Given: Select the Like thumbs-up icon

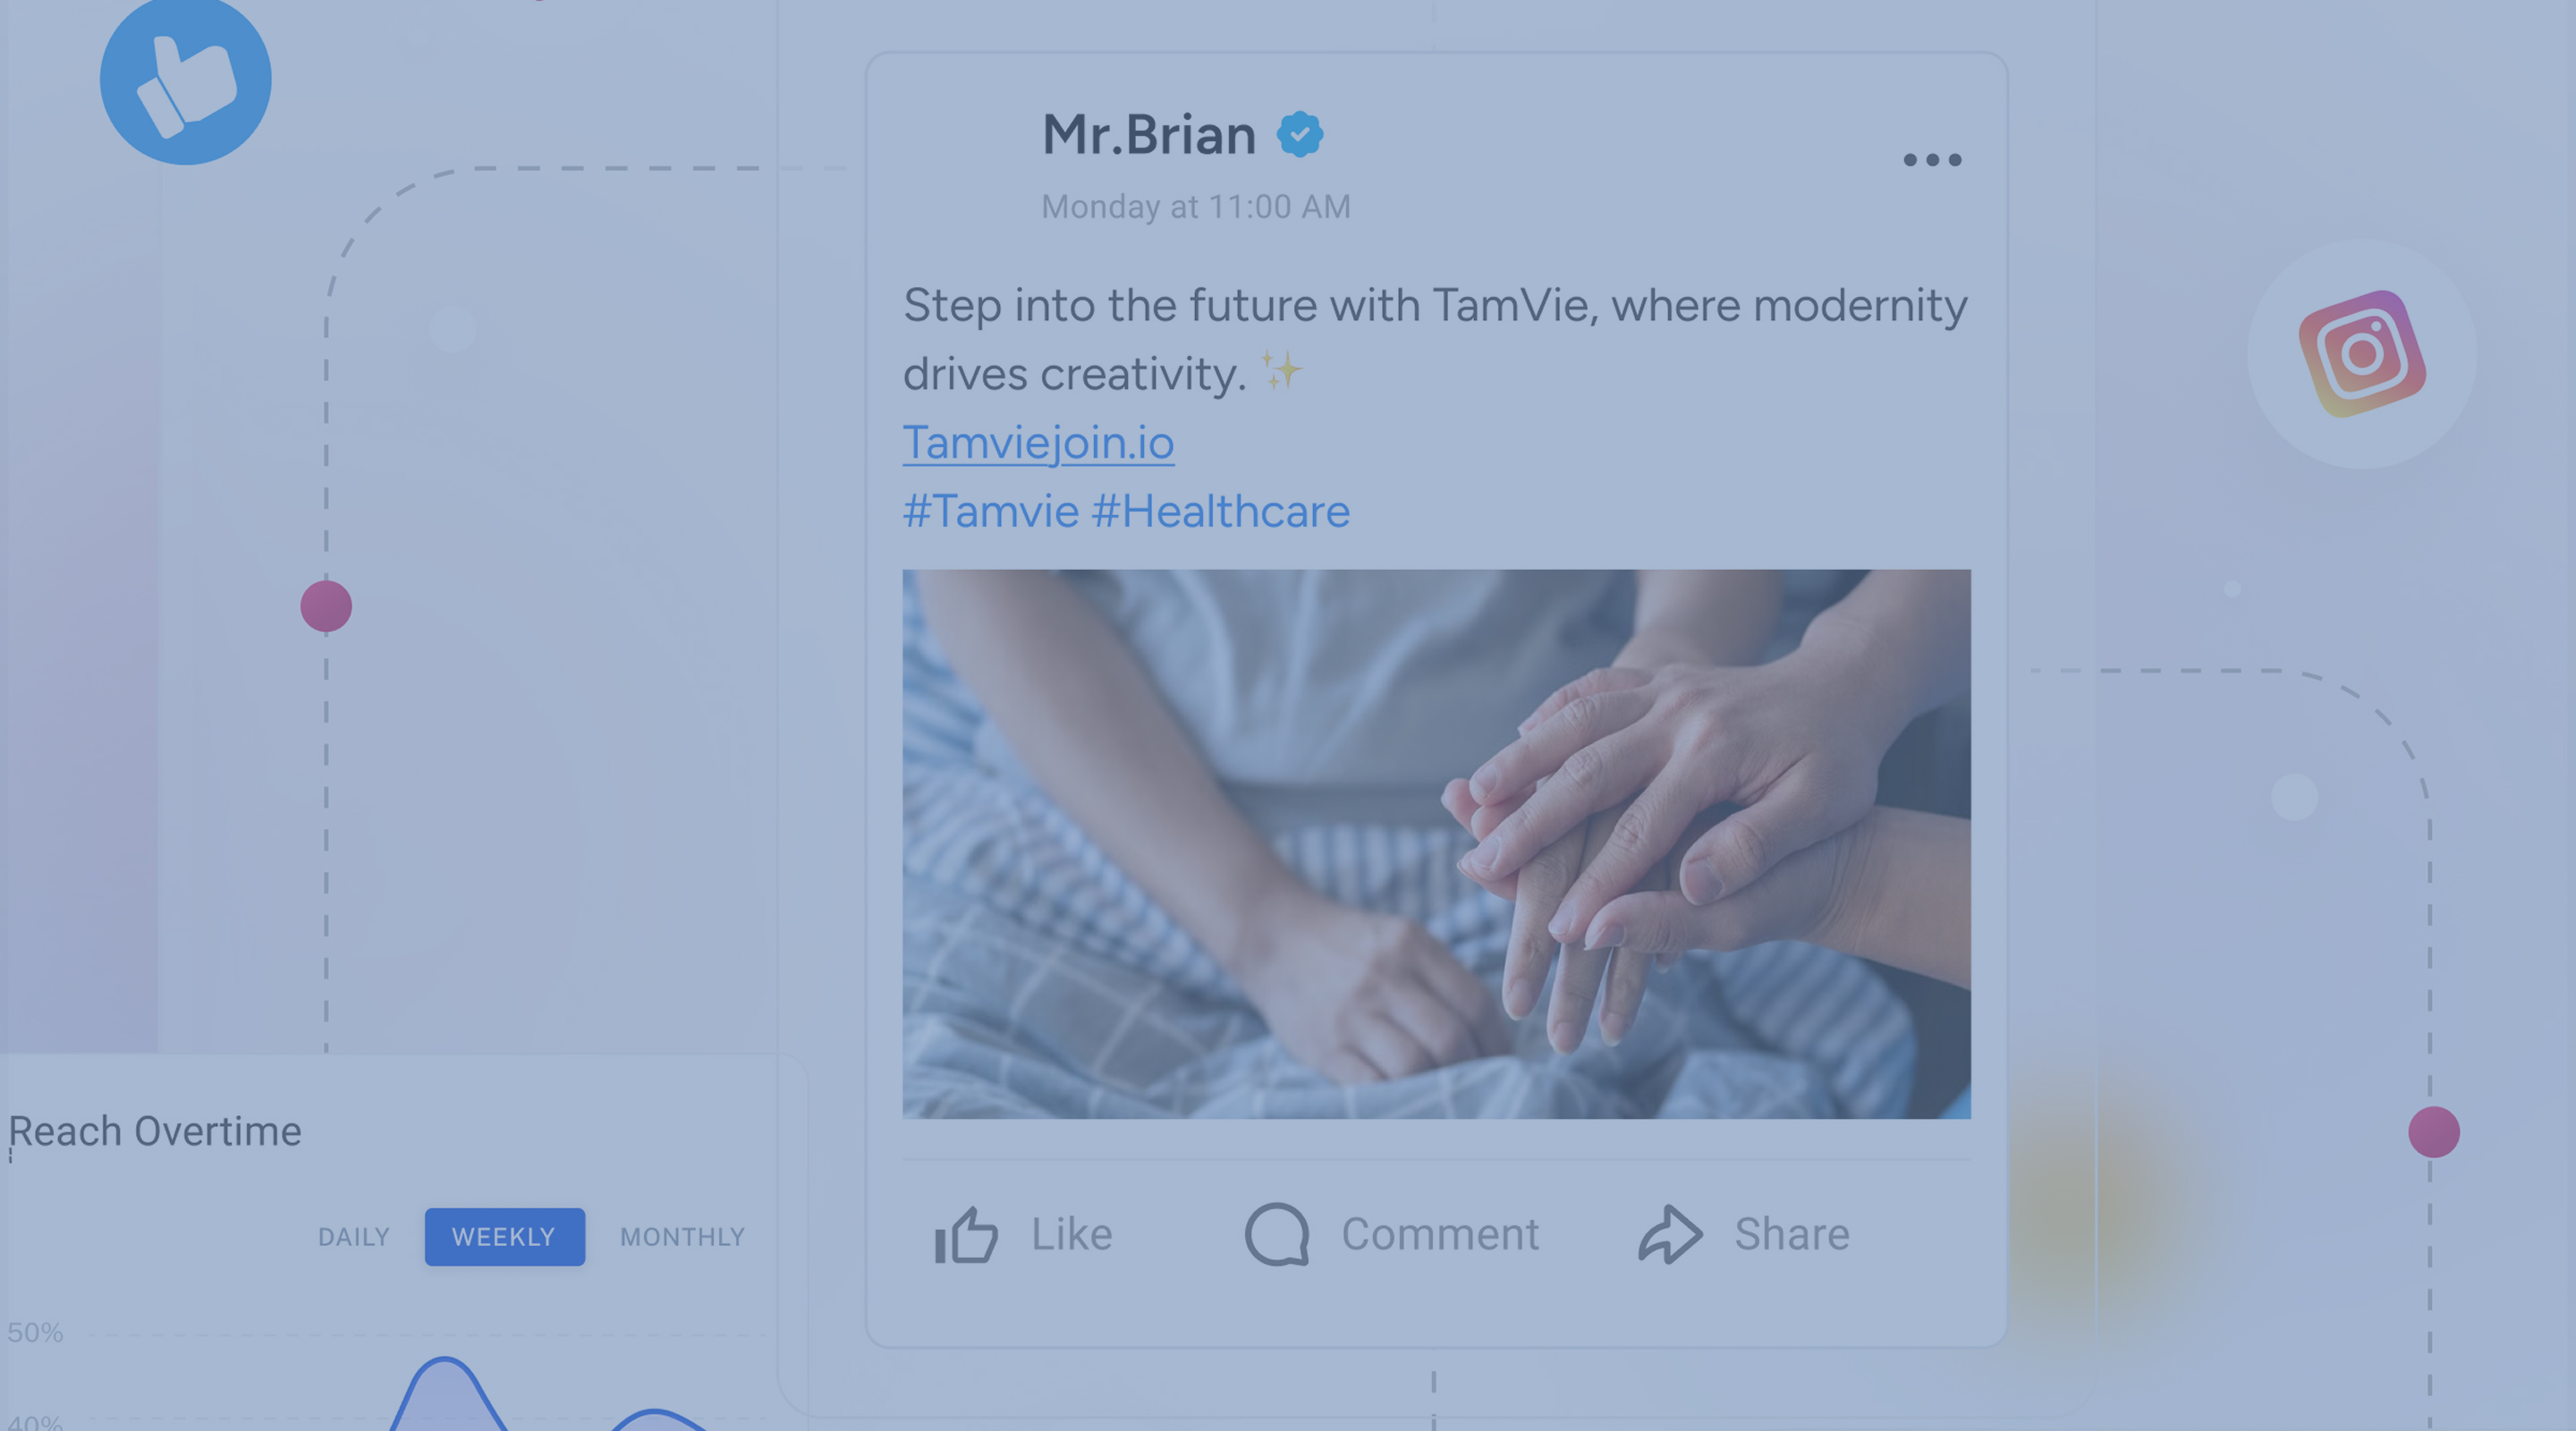Looking at the screenshot, I should [966, 1234].
